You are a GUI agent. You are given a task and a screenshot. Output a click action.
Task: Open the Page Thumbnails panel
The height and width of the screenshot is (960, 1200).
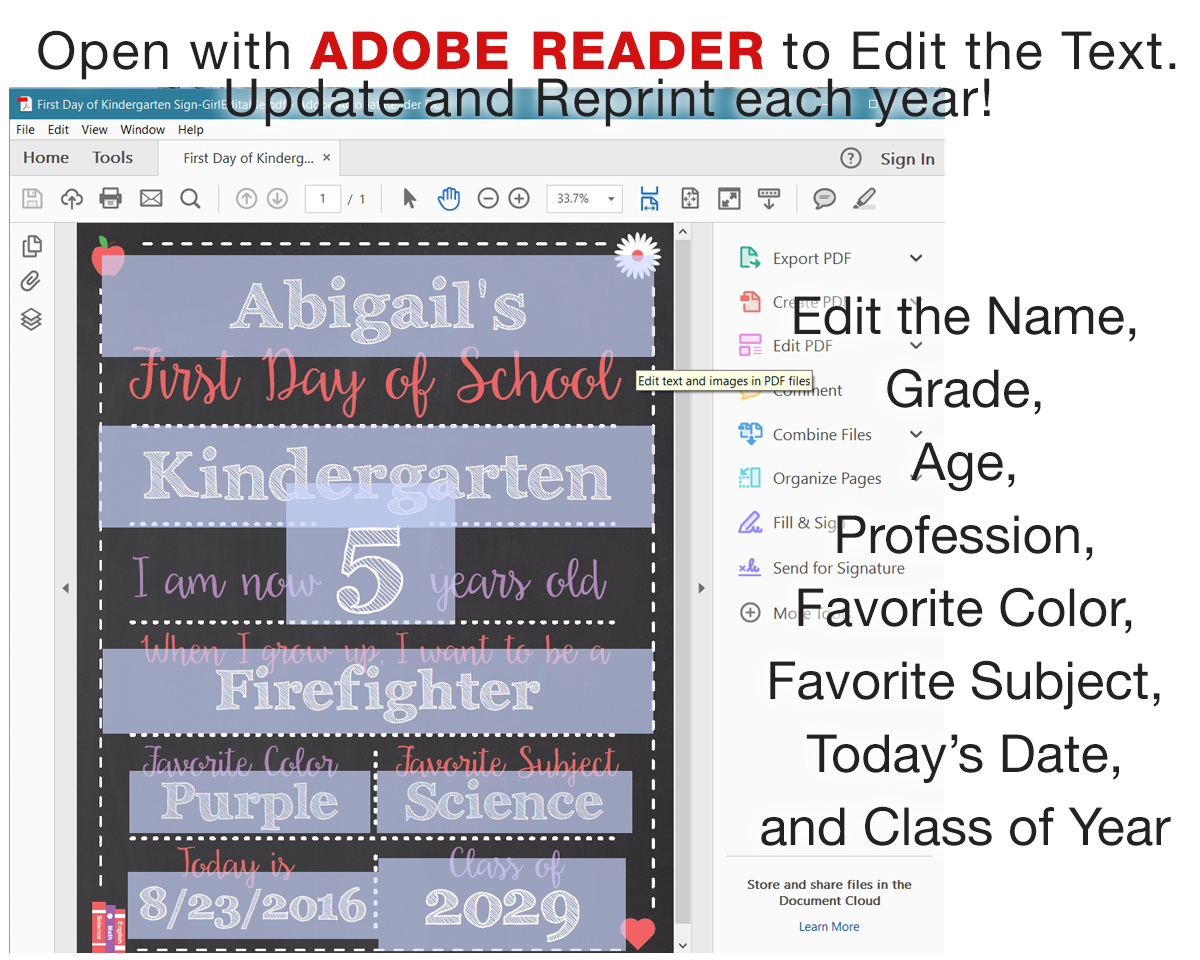click(x=32, y=246)
